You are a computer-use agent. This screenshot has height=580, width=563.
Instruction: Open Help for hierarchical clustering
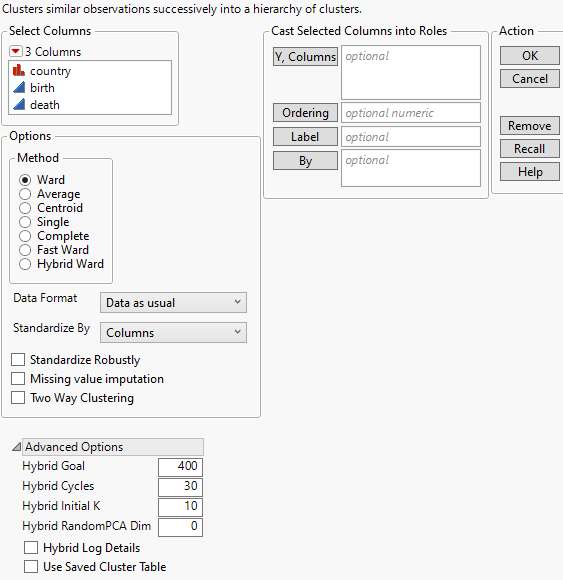point(530,172)
